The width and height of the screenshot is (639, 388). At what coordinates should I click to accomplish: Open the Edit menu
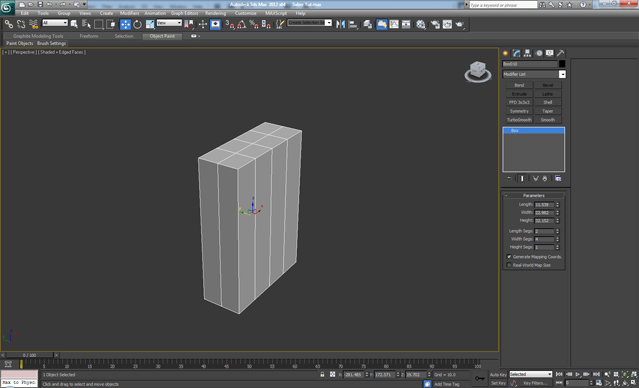pyautogui.click(x=25, y=13)
